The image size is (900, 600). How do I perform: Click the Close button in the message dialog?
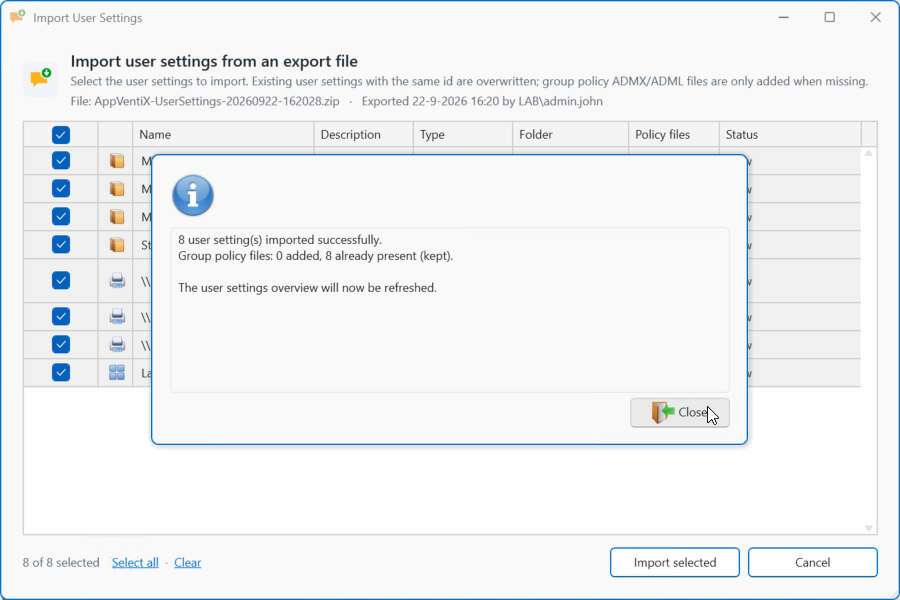tap(680, 413)
